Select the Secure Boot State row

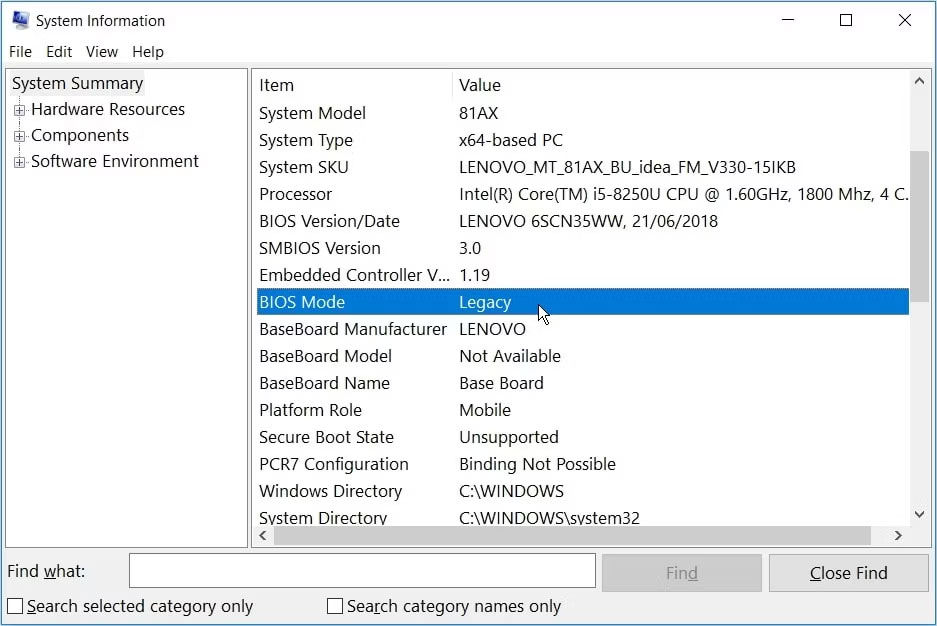[583, 437]
